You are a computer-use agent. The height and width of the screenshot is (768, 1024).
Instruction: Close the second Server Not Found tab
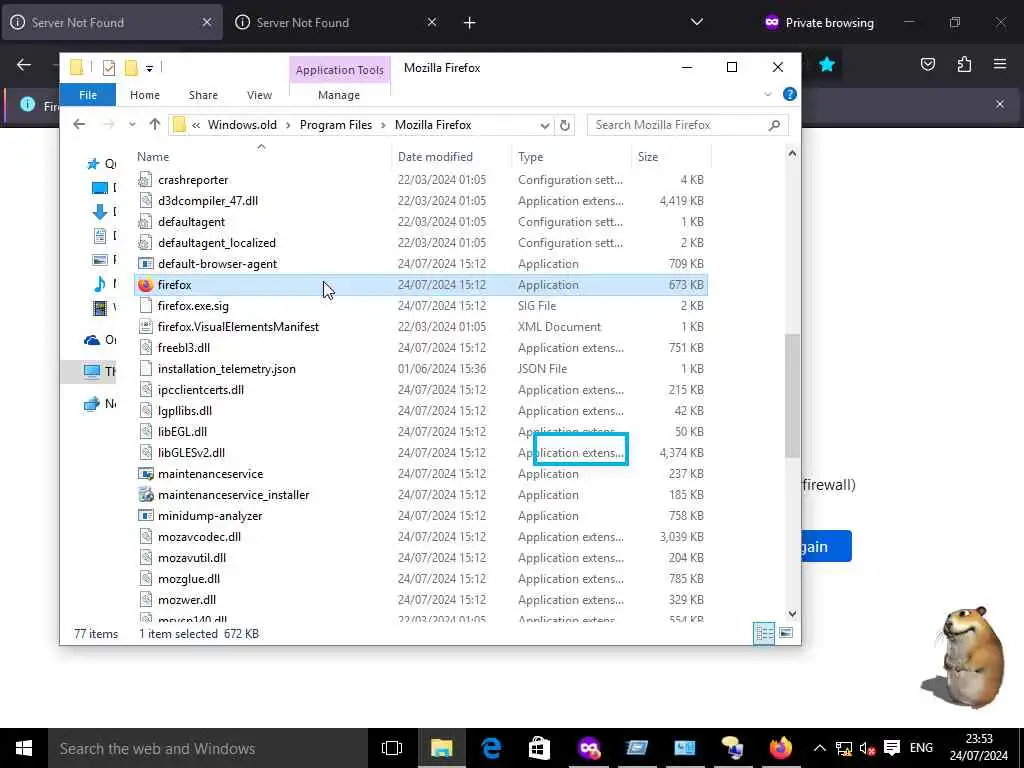click(432, 22)
